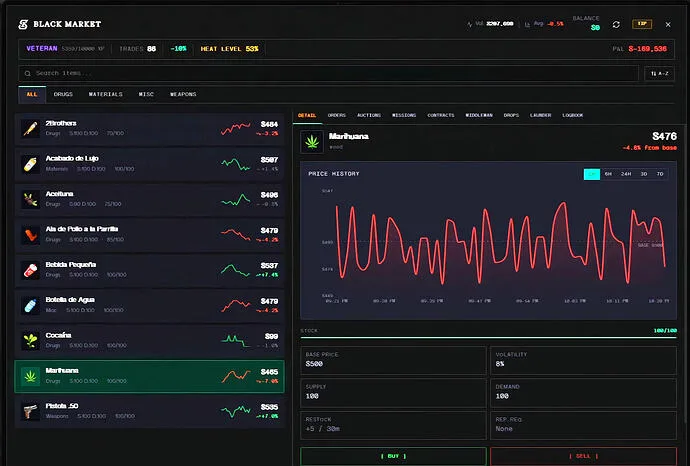The height and width of the screenshot is (466, 690).
Task: Switch to the MIDDLEMAN tab
Action: tap(479, 115)
